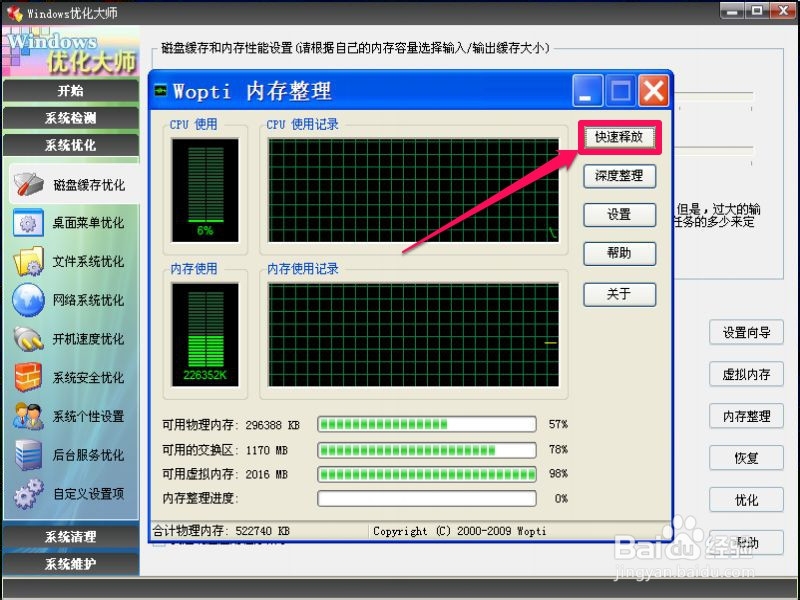Click 关于 to view version info

(x=619, y=294)
